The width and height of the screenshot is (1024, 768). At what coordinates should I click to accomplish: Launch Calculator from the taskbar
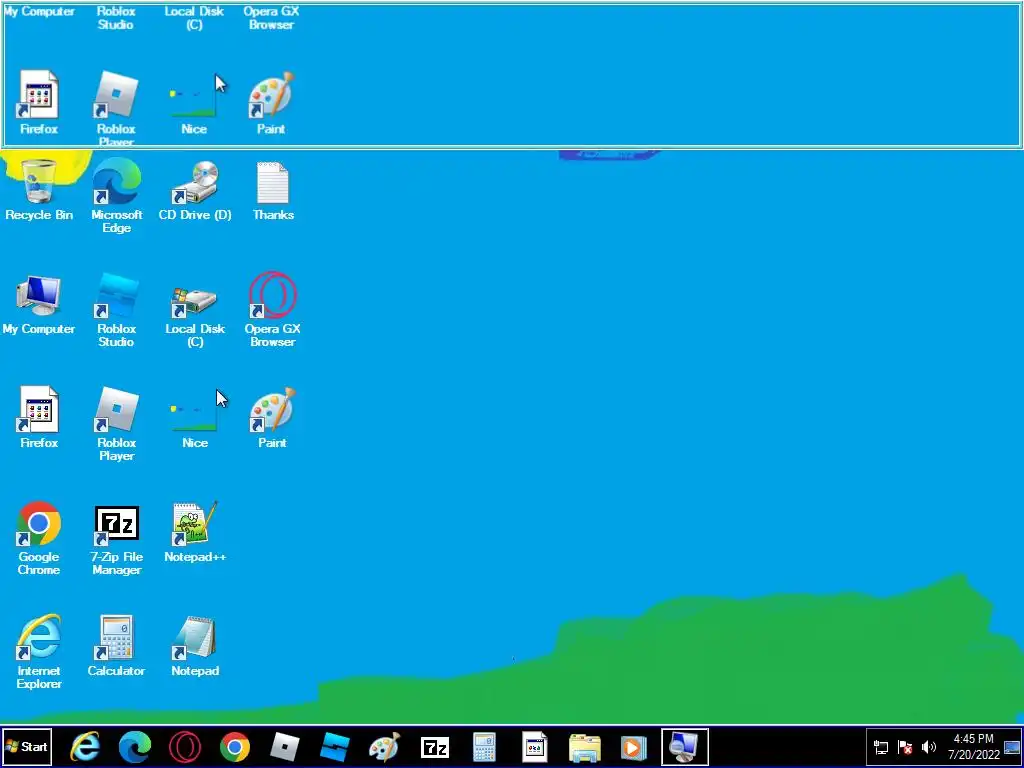485,747
